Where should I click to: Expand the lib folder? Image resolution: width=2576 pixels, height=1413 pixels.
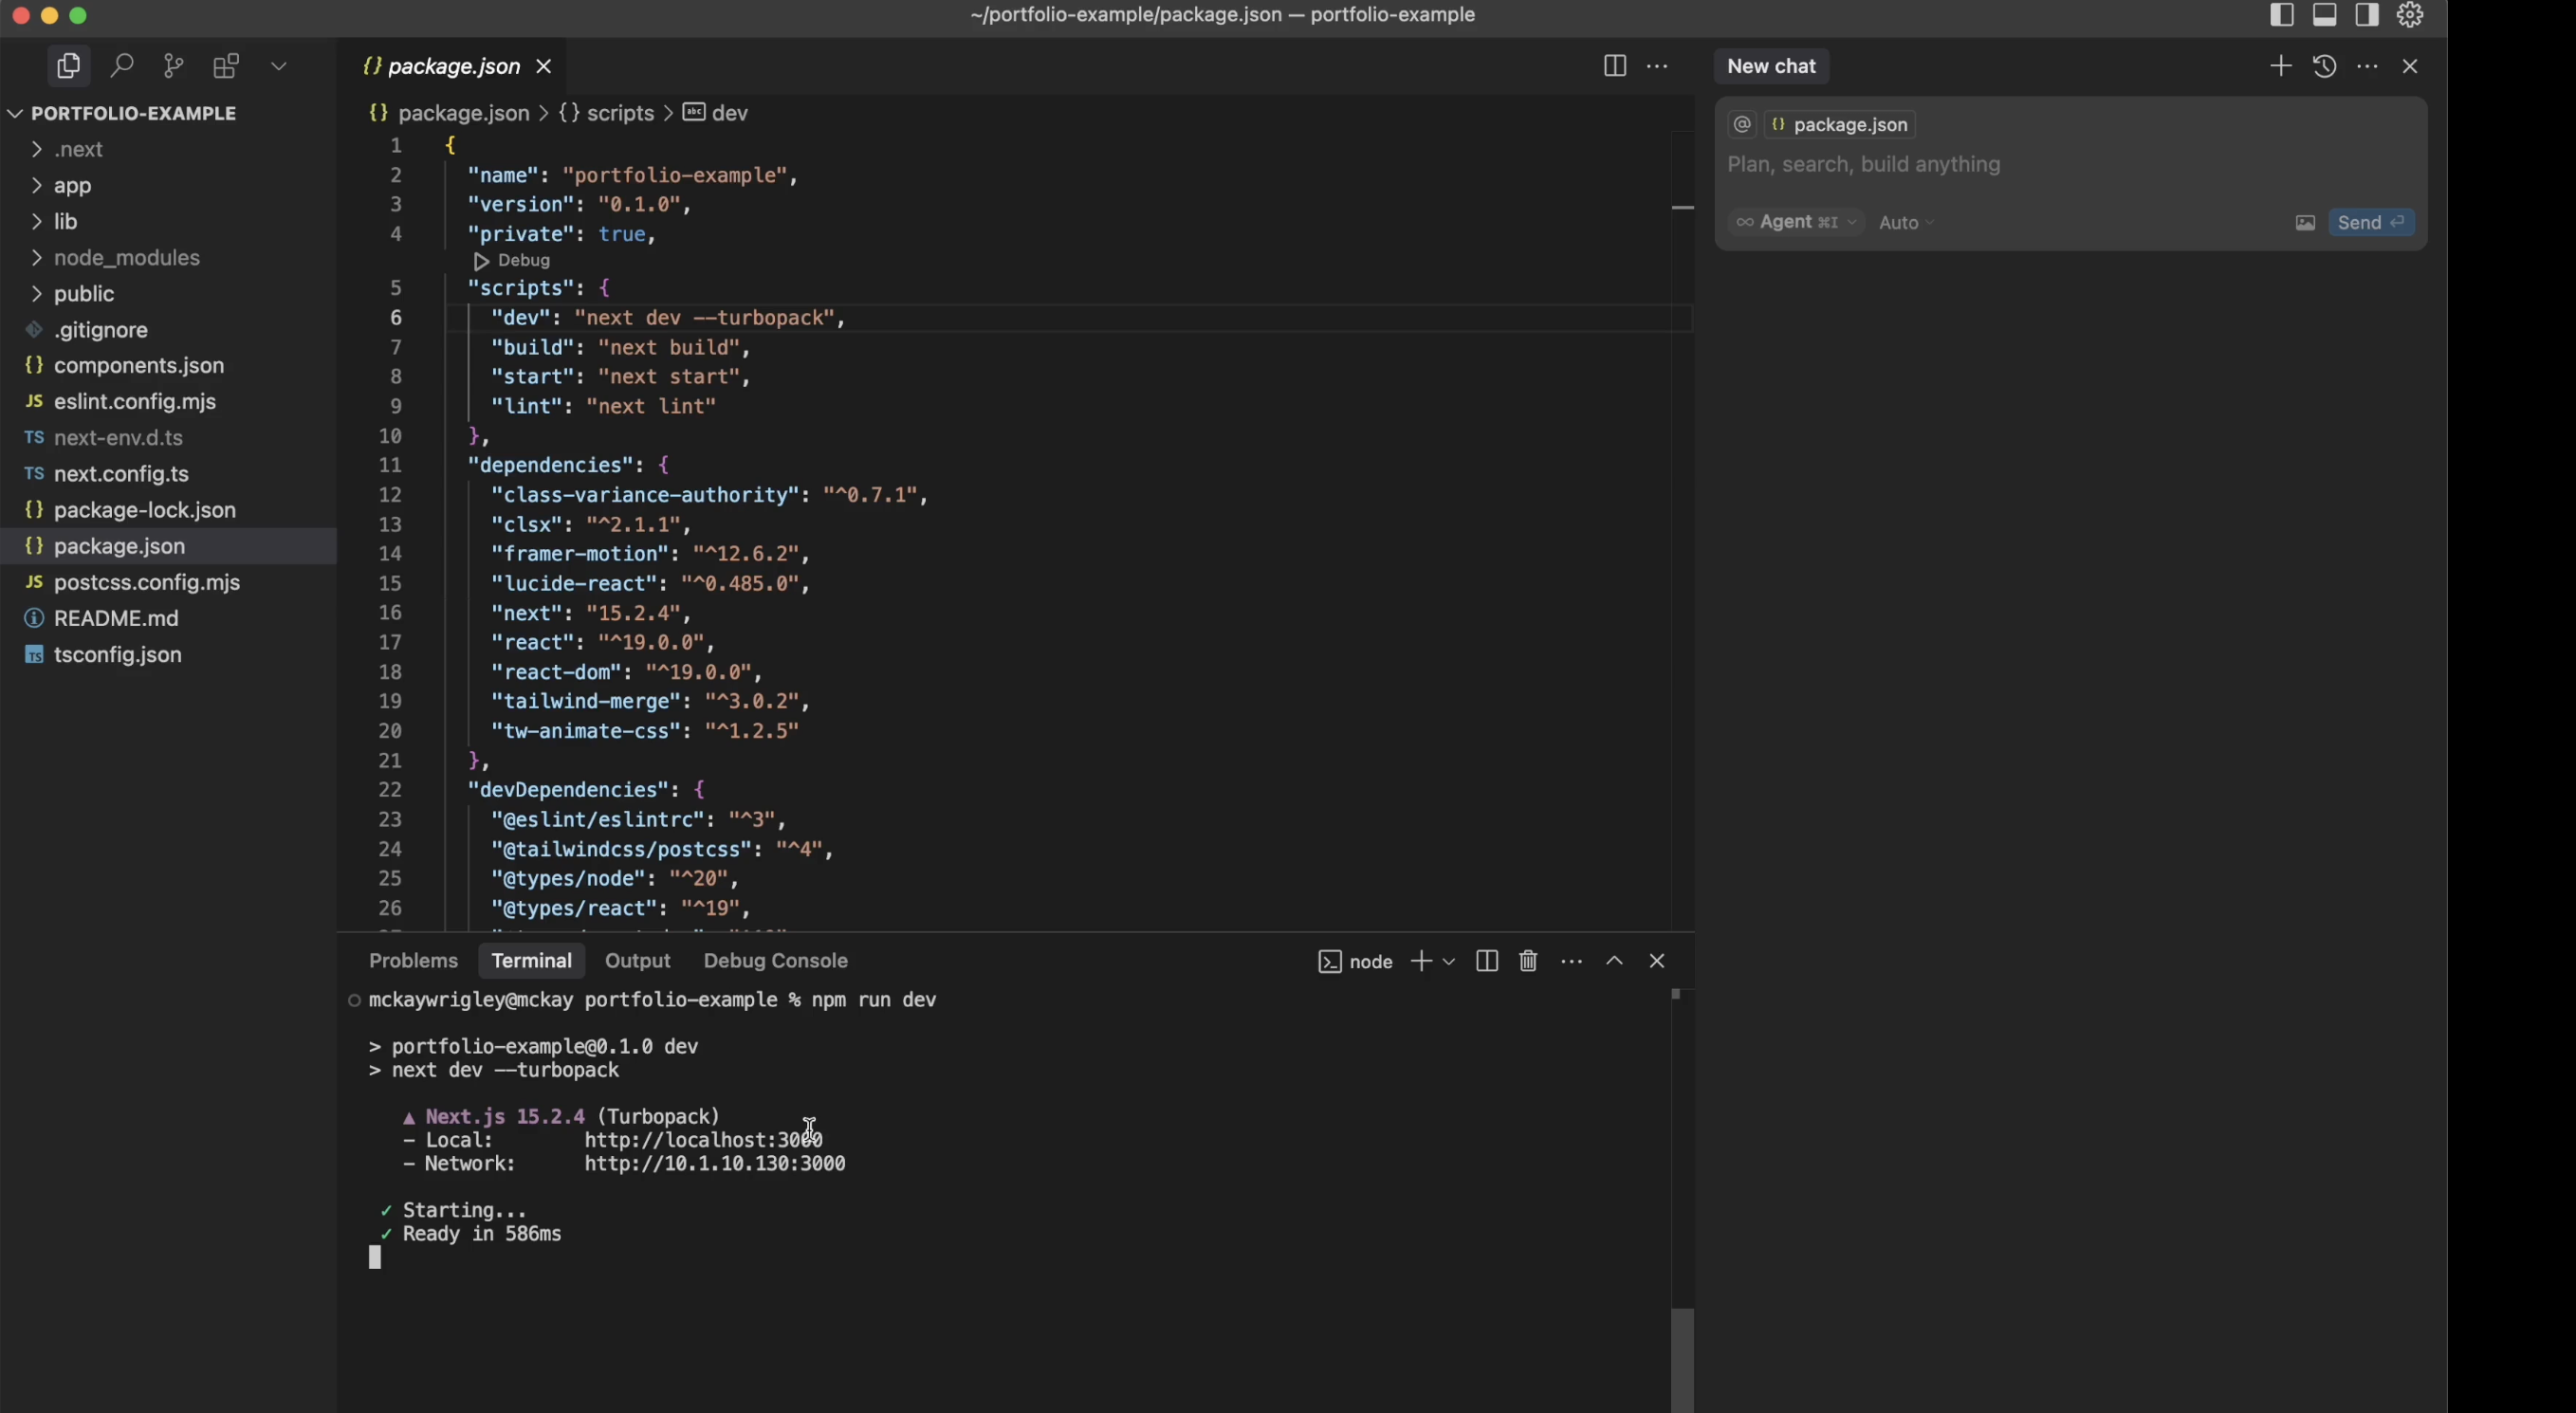pos(168,221)
